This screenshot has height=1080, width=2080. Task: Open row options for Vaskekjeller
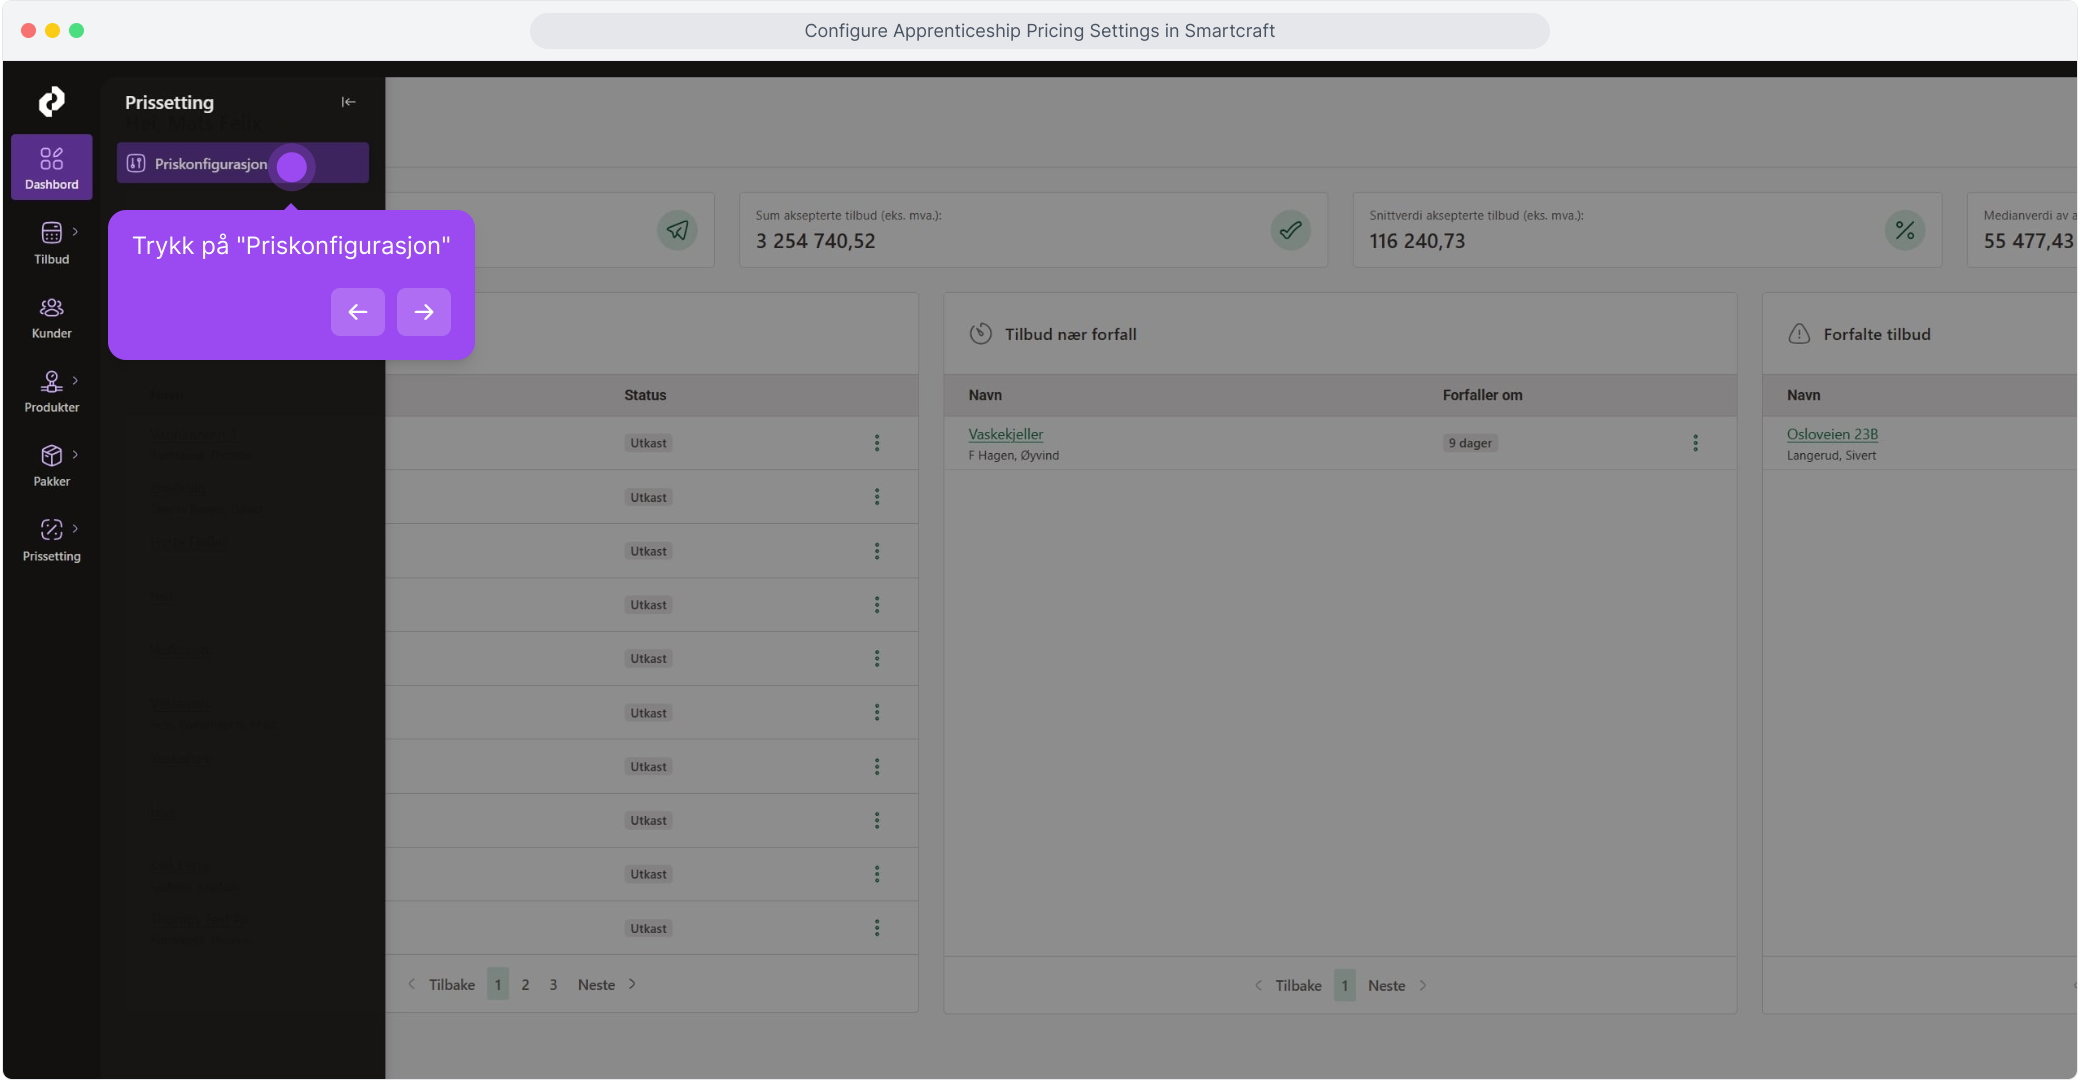click(x=1695, y=443)
